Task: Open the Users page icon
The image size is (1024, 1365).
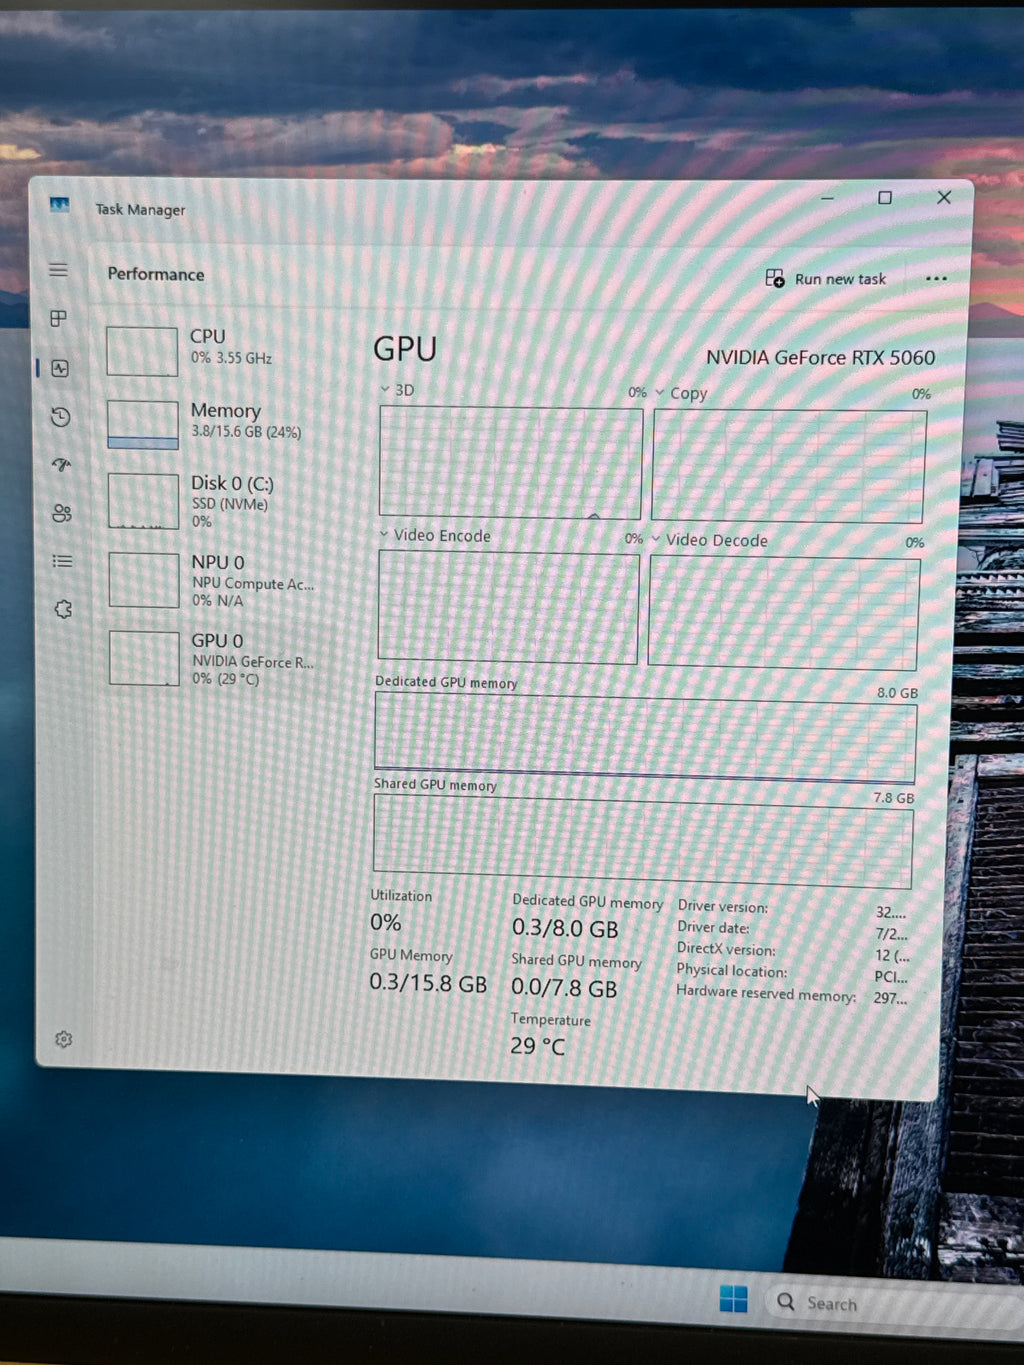Action: coord(62,513)
